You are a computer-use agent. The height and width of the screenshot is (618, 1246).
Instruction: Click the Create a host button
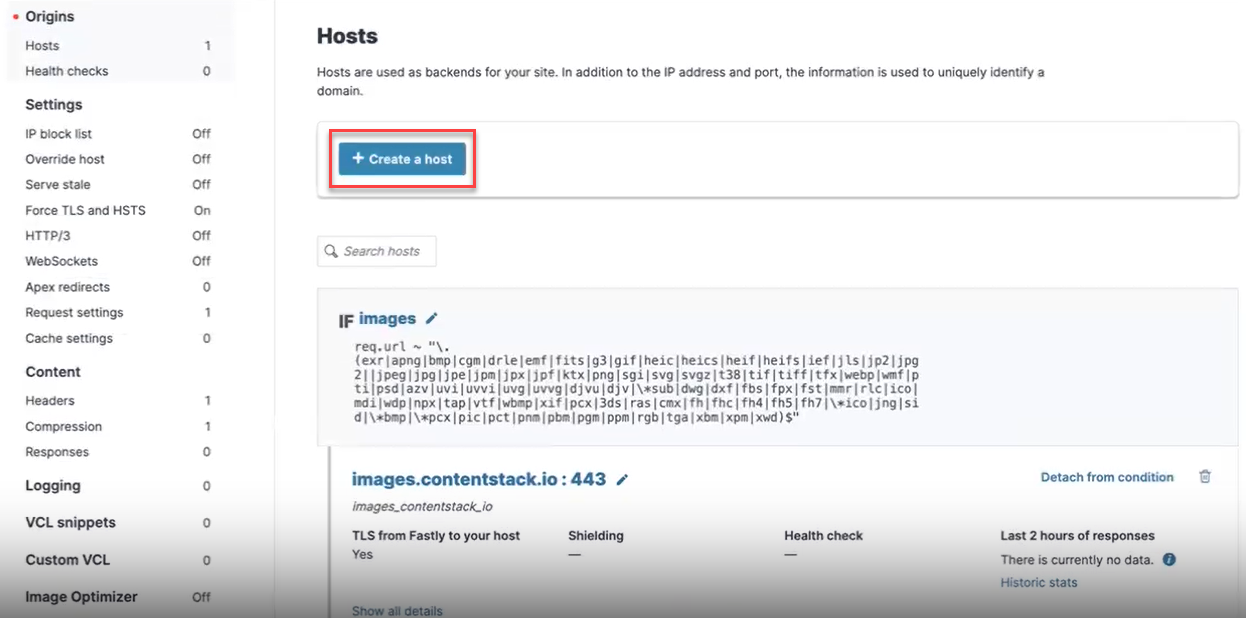(402, 159)
